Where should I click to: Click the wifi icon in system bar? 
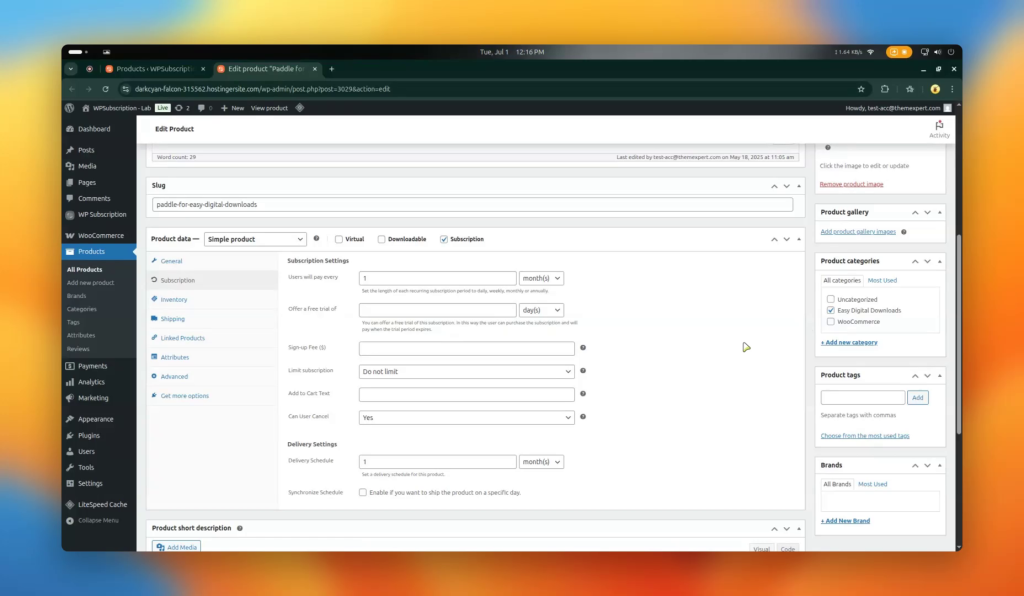tap(871, 52)
